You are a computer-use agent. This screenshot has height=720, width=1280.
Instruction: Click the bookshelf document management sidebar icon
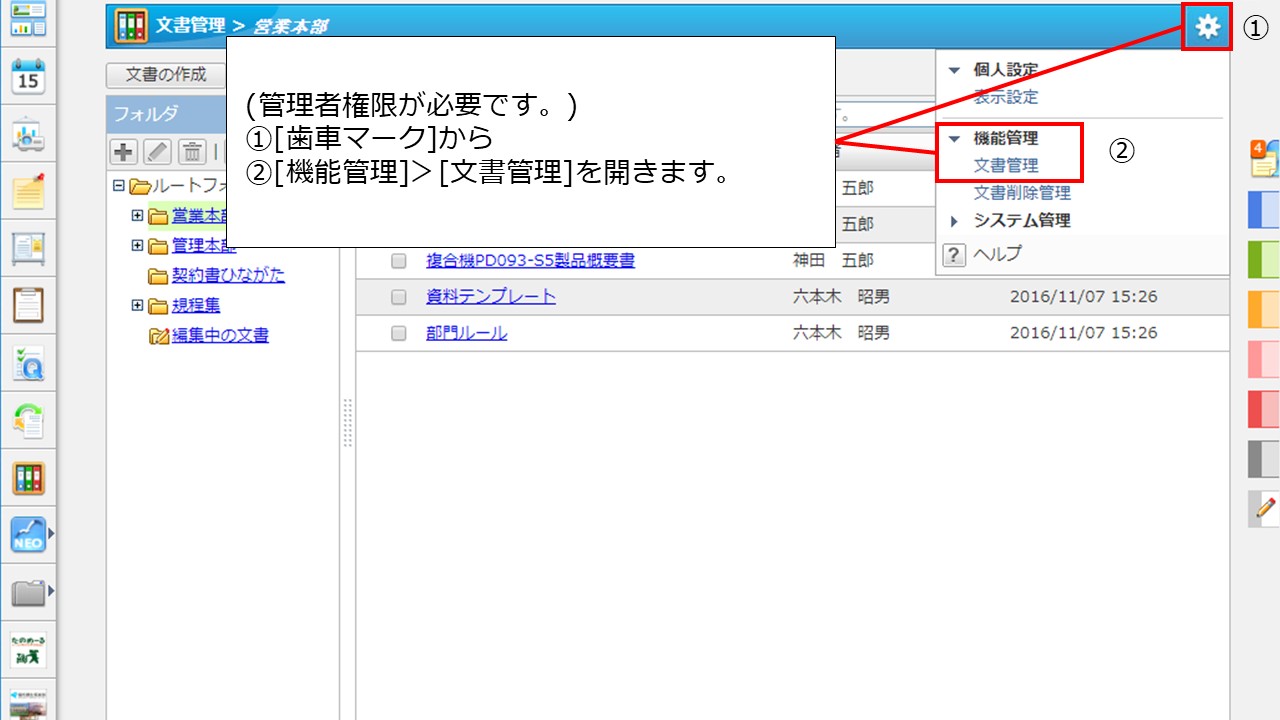pyautogui.click(x=28, y=478)
